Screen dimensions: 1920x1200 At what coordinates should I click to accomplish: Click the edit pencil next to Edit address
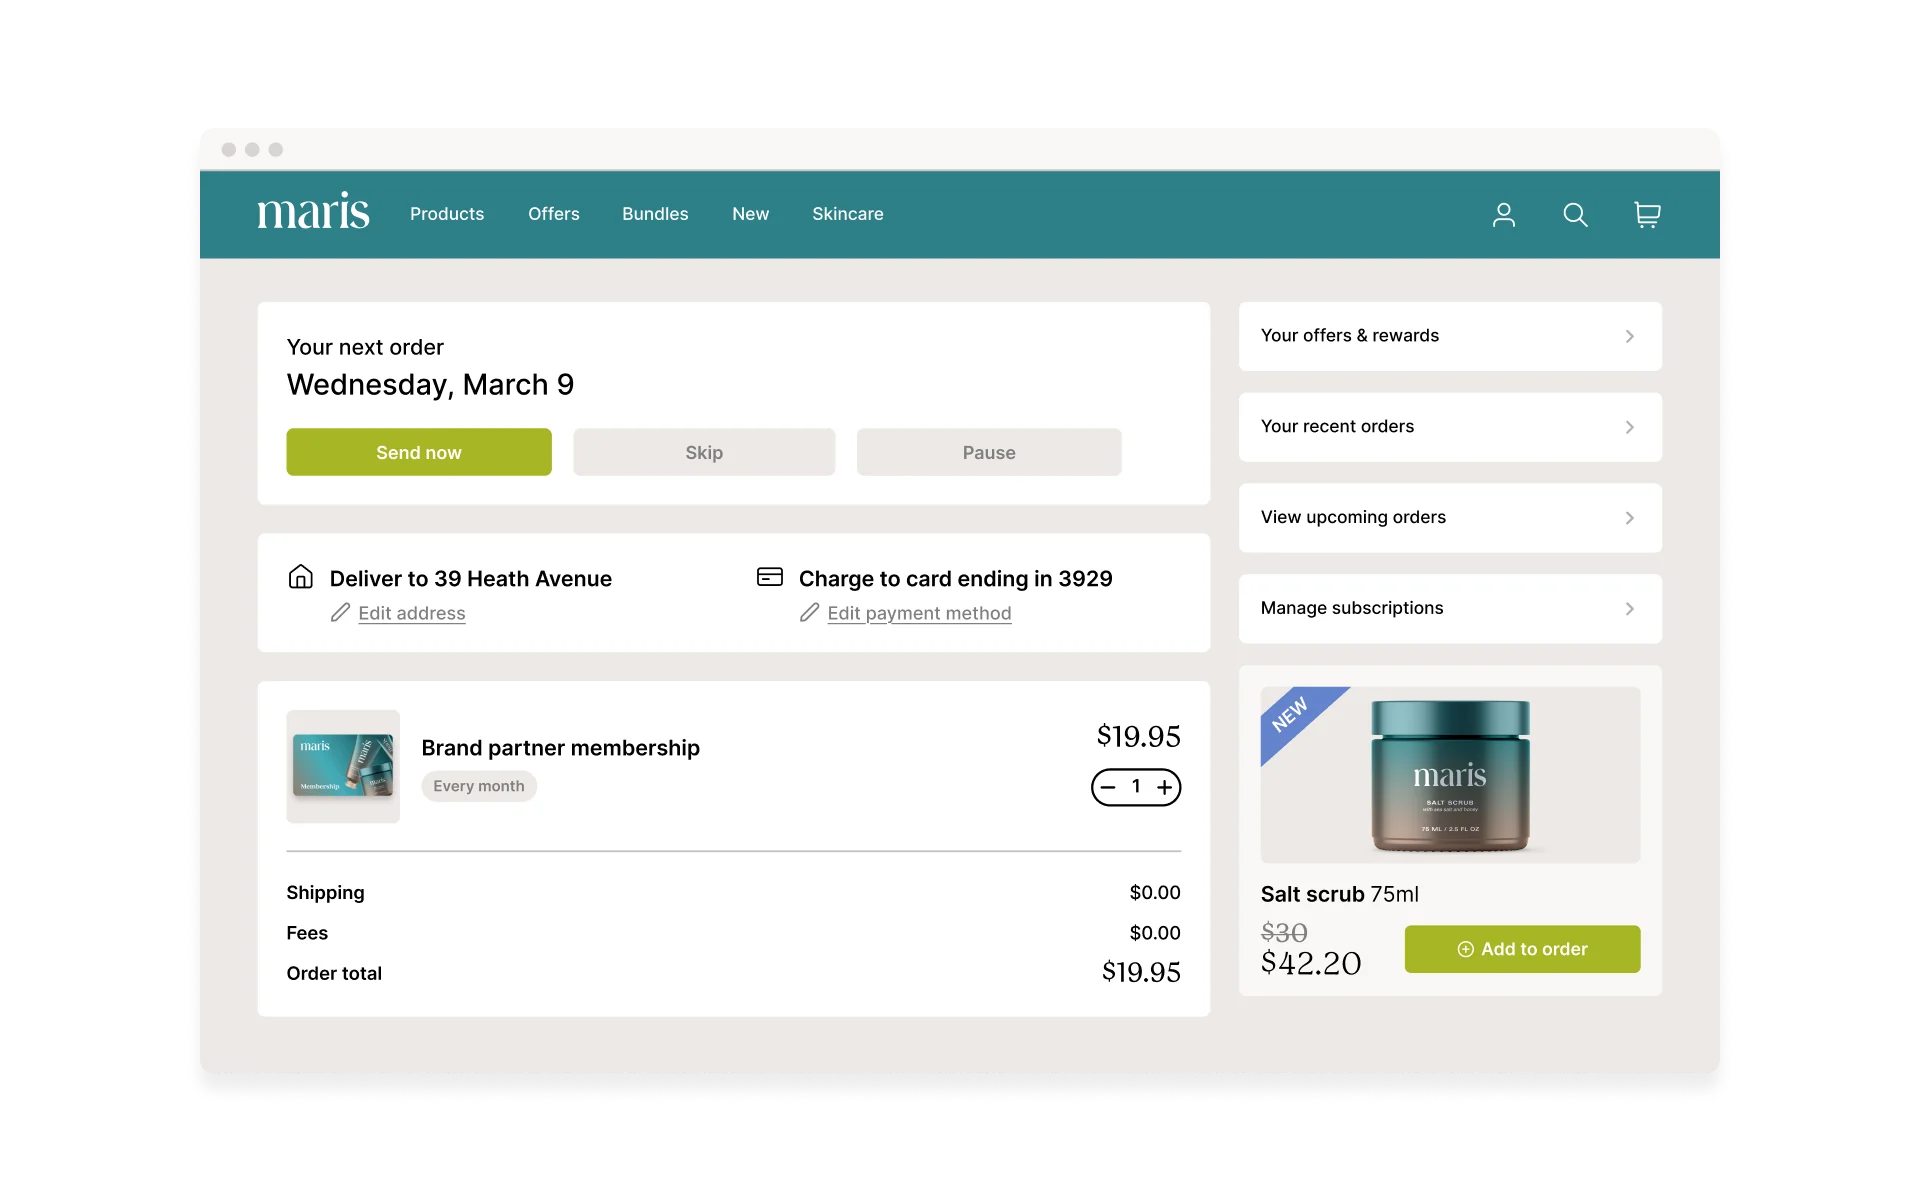click(339, 613)
